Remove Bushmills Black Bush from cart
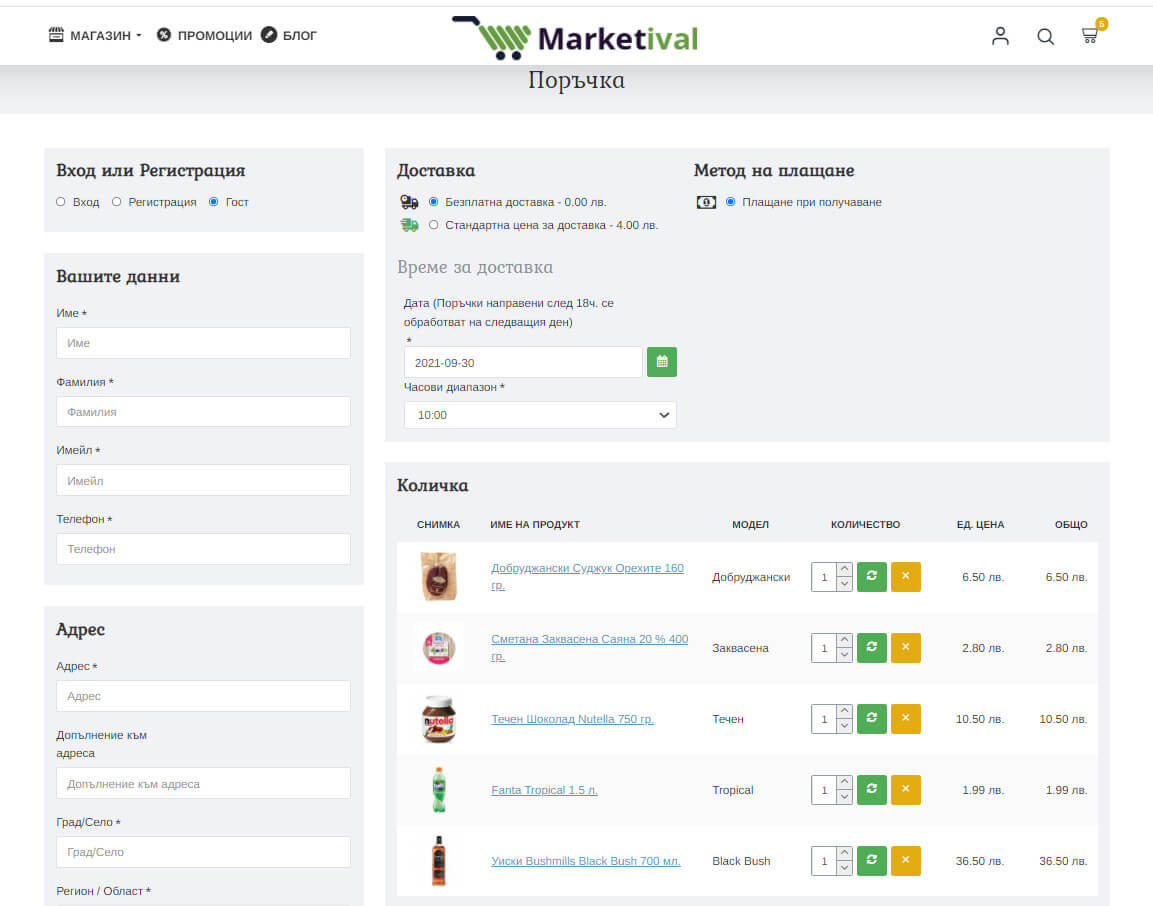The image size is (1153, 906). point(905,860)
